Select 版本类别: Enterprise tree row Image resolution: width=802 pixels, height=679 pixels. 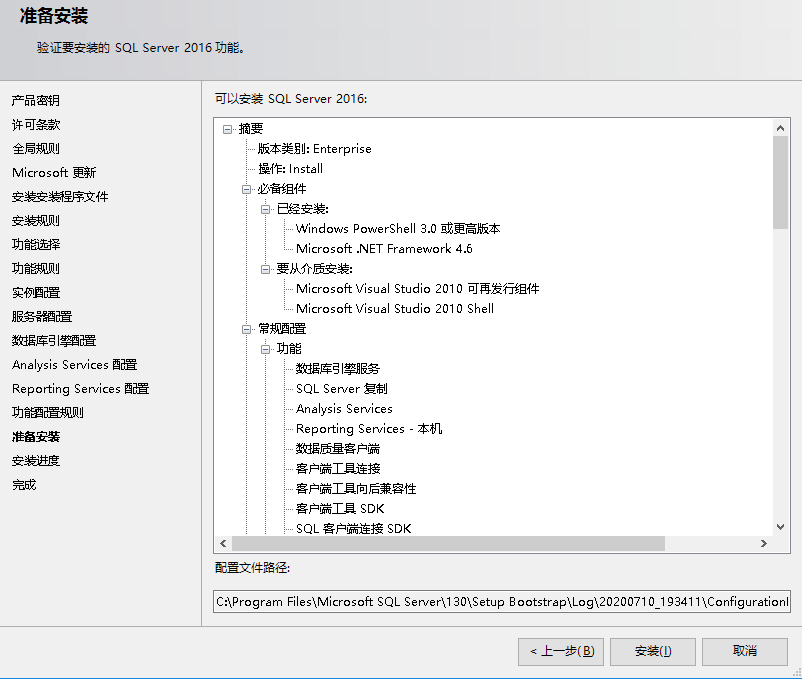[315, 149]
